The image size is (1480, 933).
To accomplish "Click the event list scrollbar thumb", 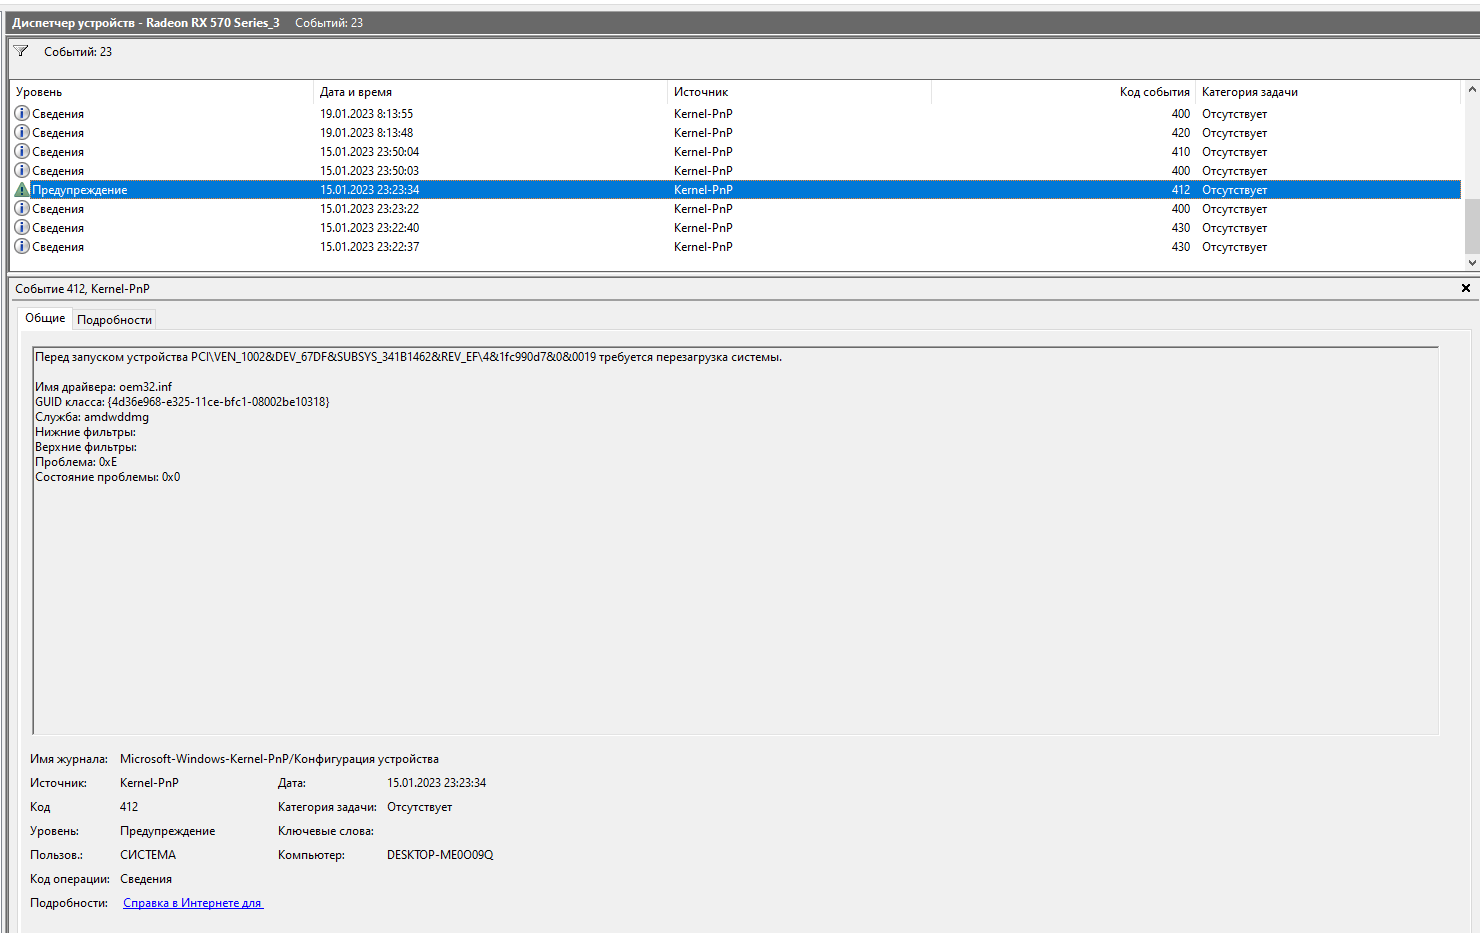I will [1472, 226].
